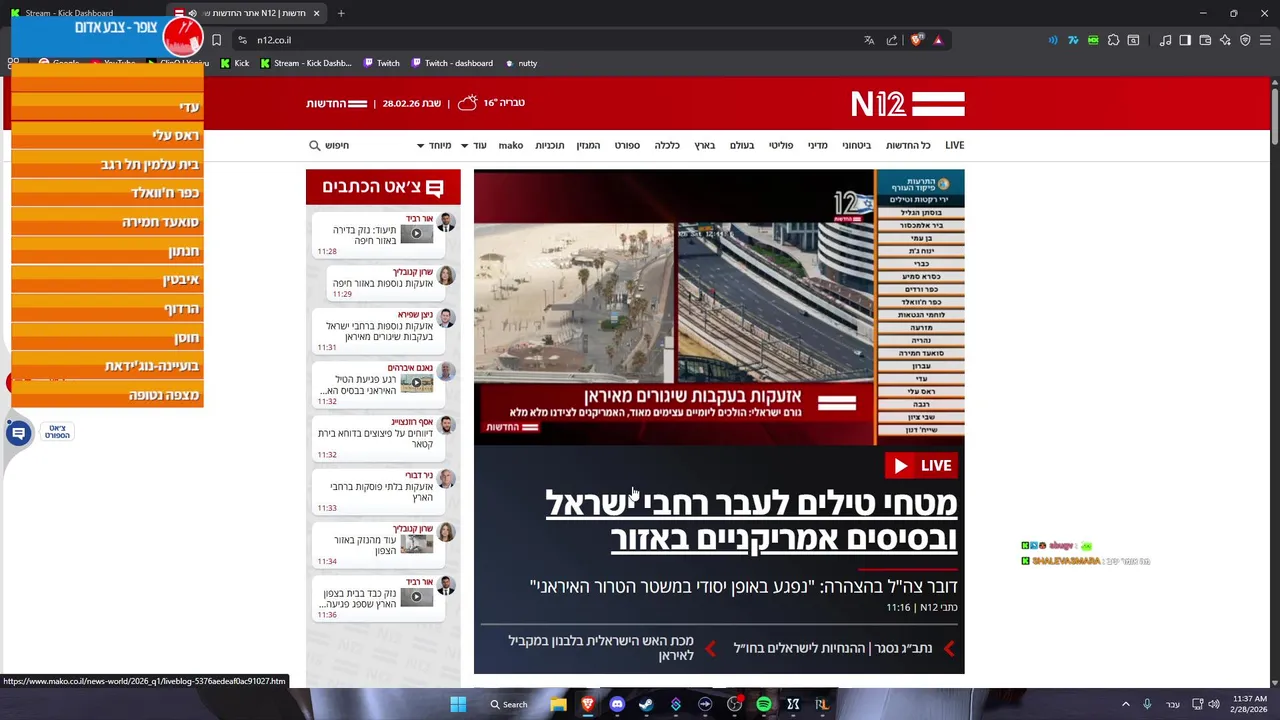Open the site settings icon beside n12.co.il

point(242,40)
